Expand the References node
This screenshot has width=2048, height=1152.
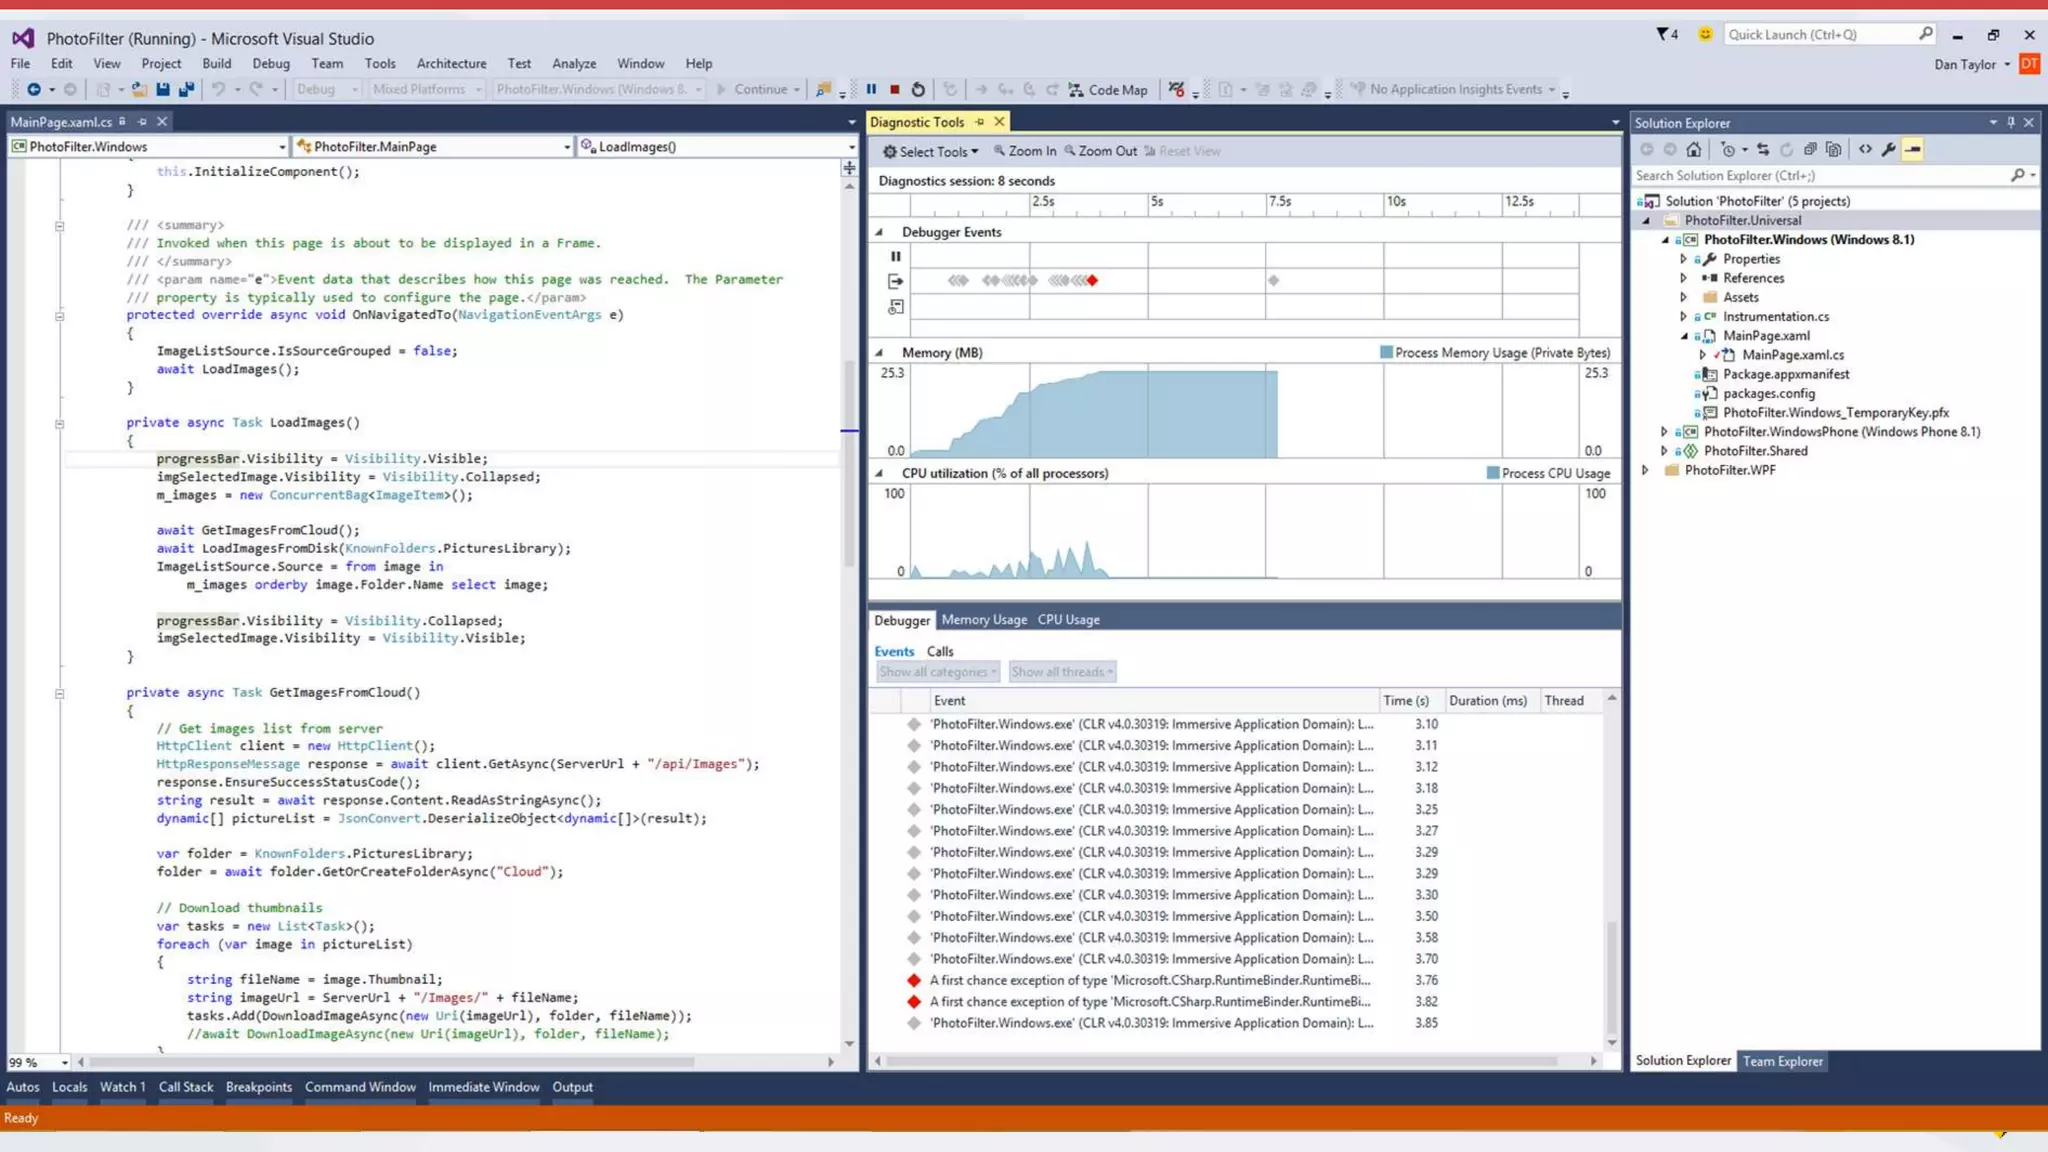pos(1683,278)
